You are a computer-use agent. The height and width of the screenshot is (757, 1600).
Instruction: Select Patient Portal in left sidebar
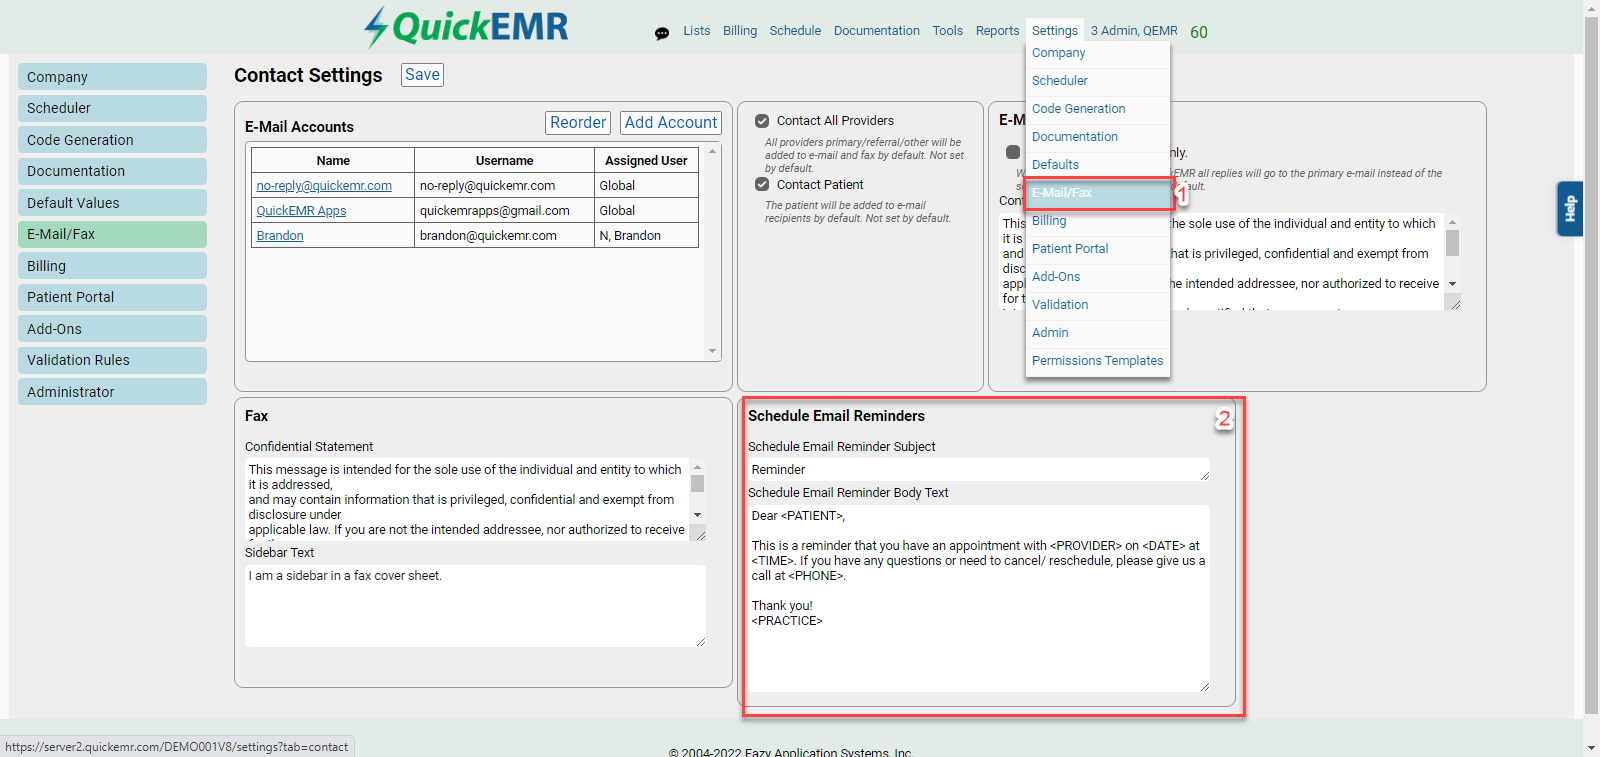[x=112, y=297]
